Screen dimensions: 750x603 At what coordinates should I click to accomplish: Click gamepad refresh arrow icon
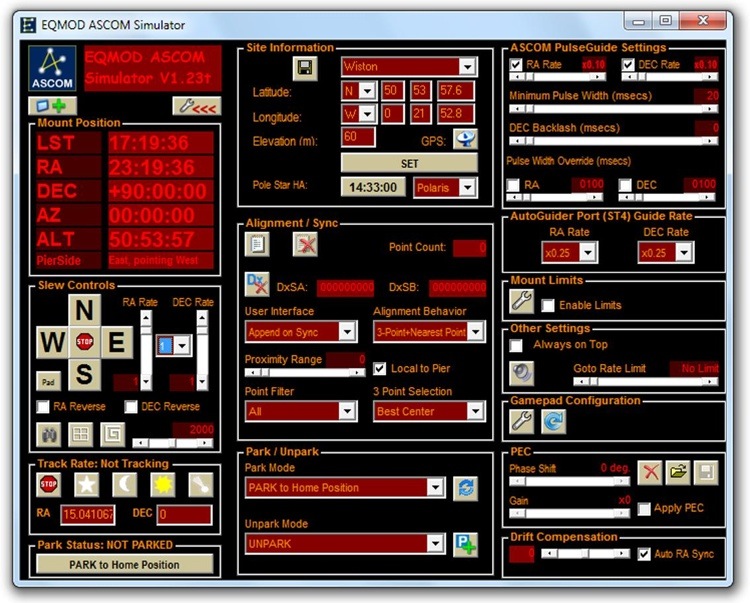(x=554, y=421)
